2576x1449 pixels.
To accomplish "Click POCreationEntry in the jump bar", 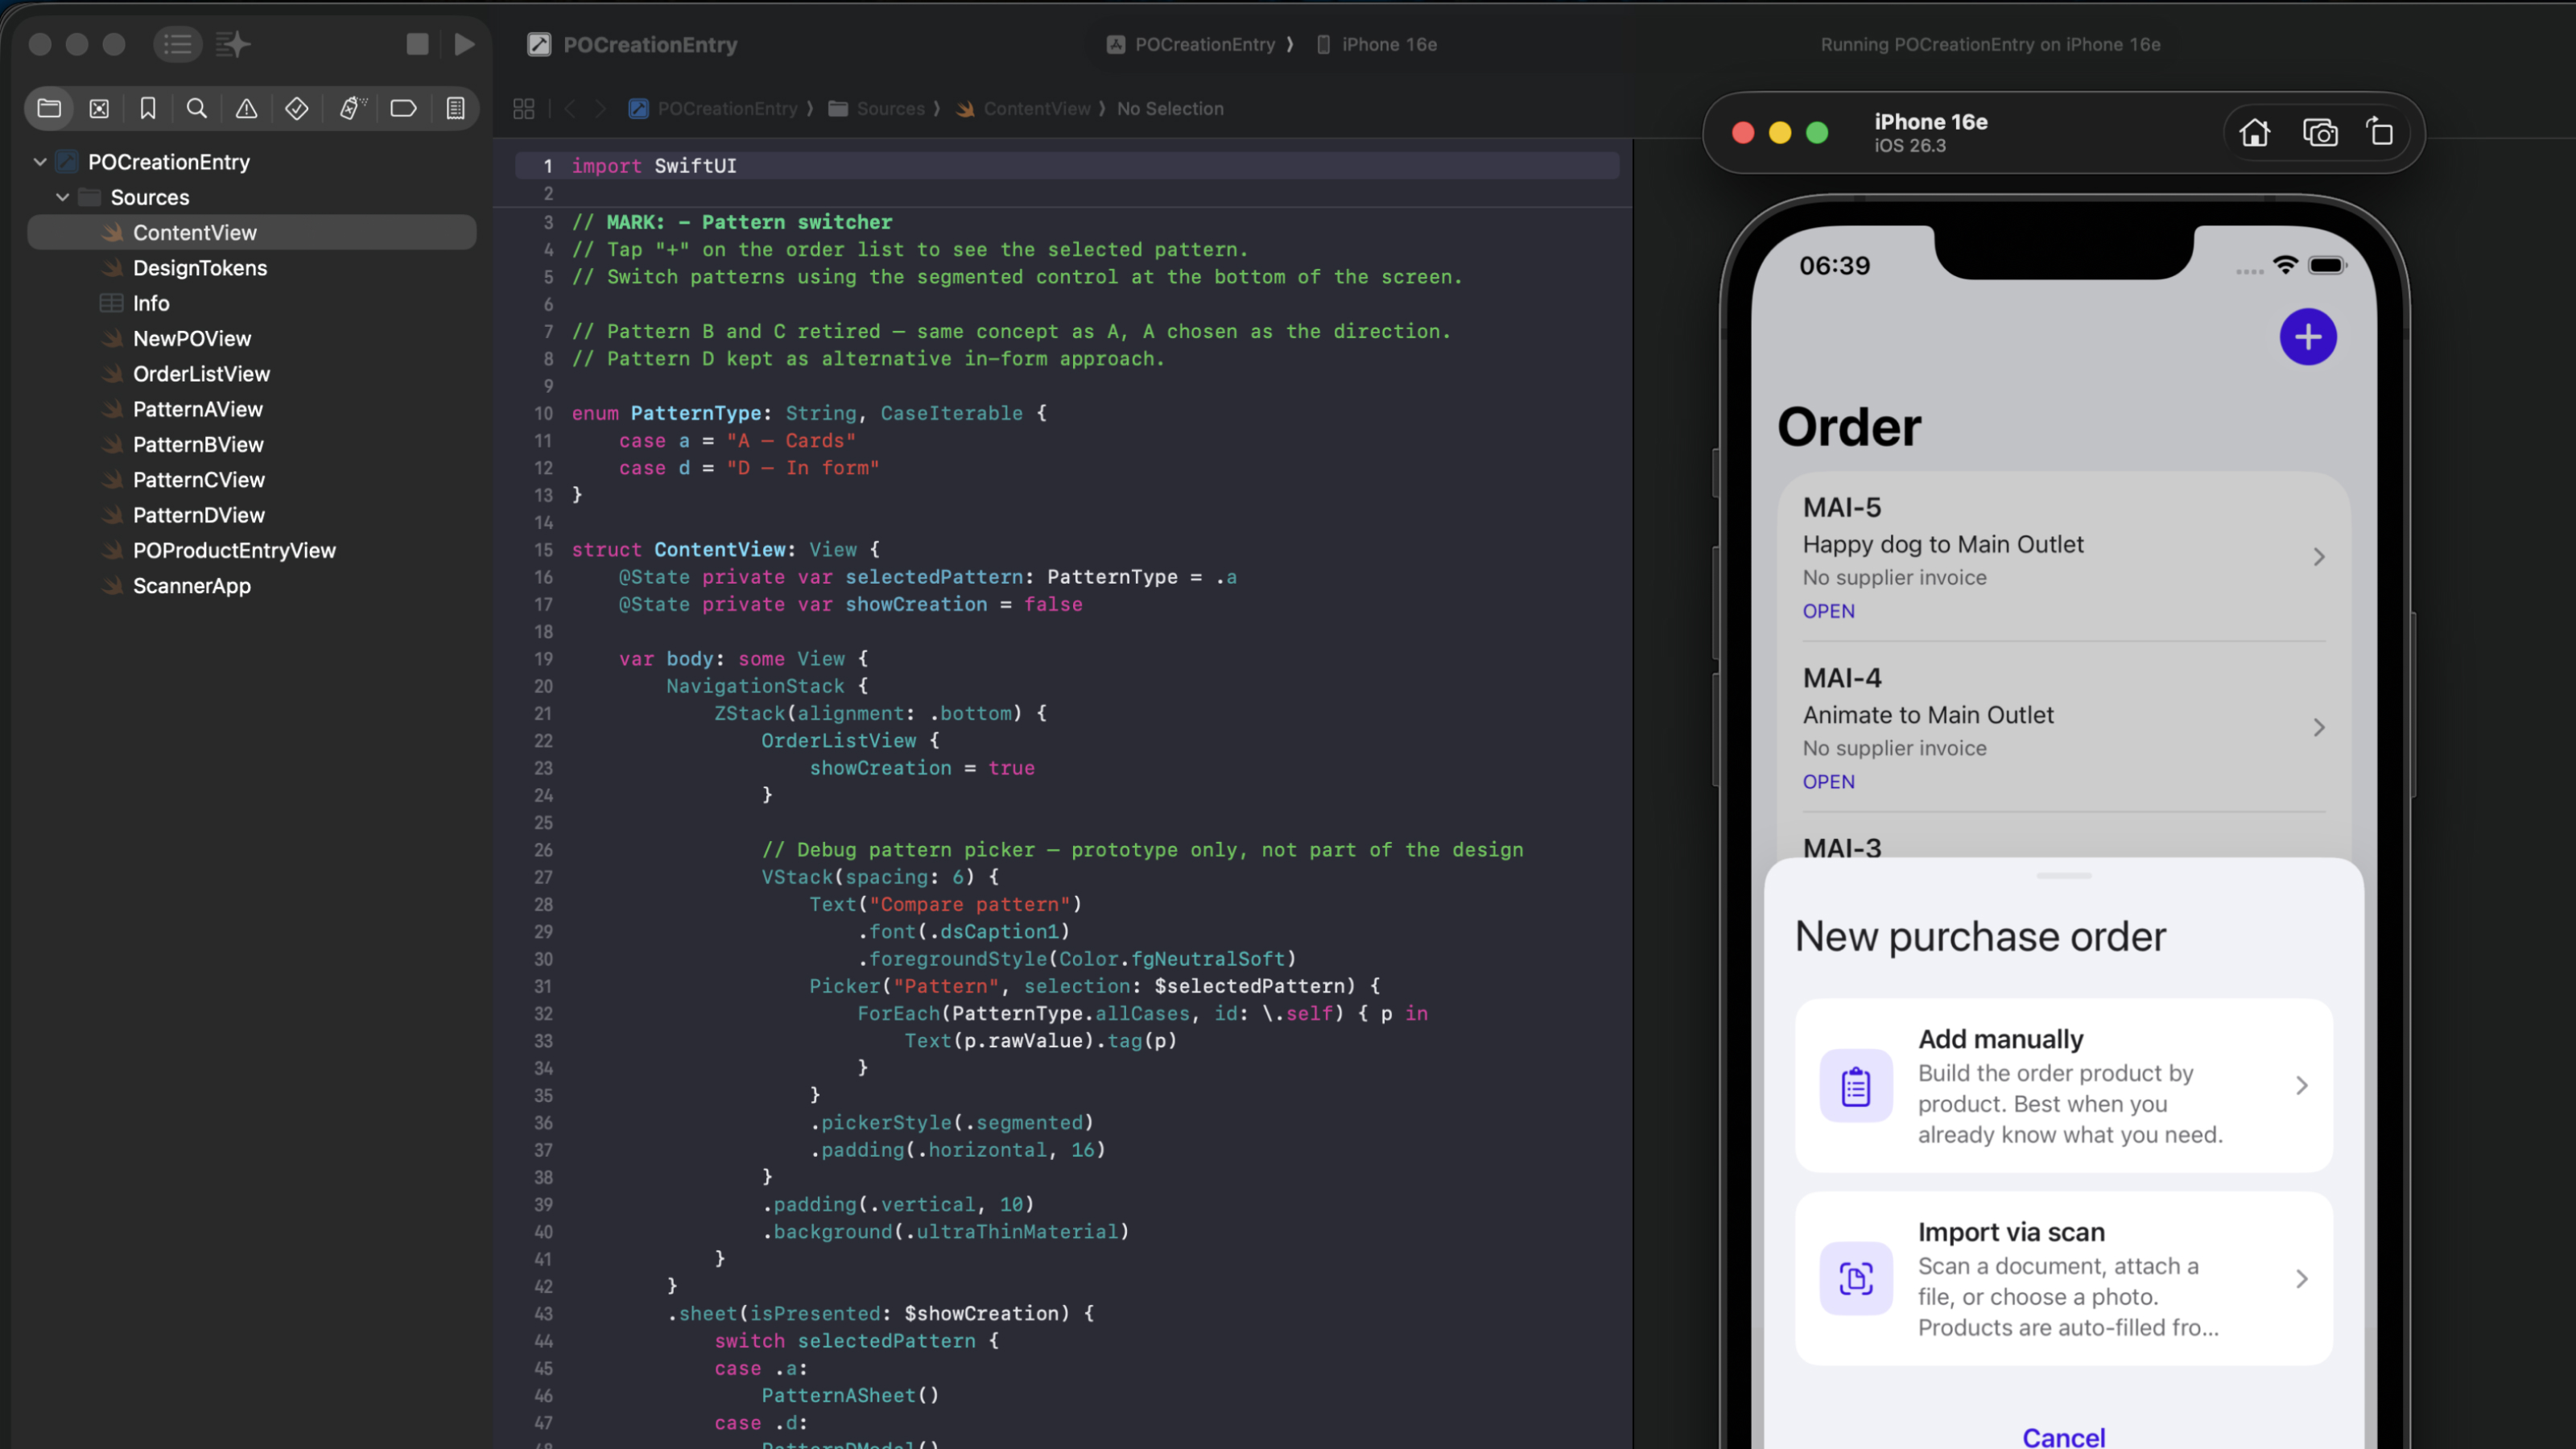I will (716, 108).
